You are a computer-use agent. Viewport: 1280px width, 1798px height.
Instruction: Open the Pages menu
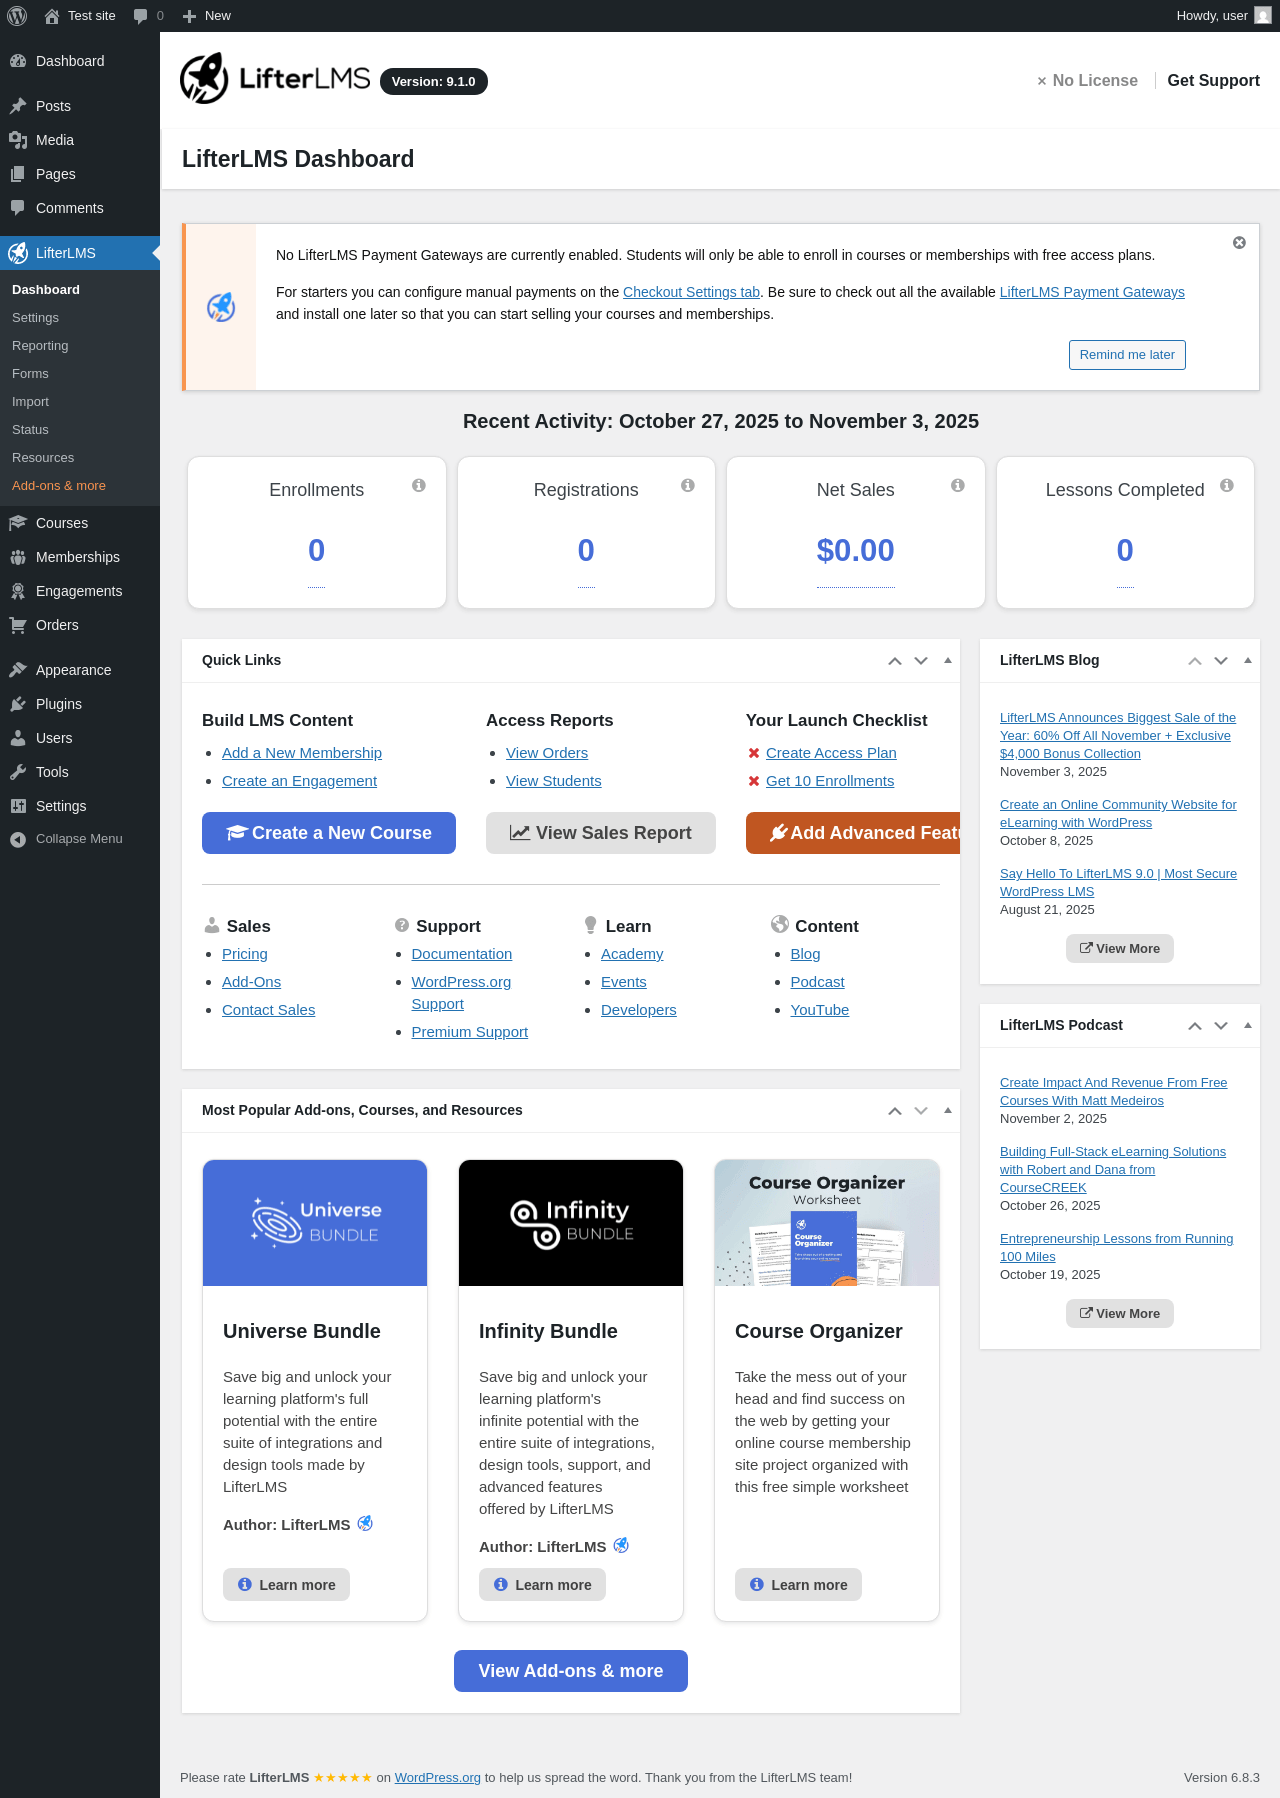(80, 174)
